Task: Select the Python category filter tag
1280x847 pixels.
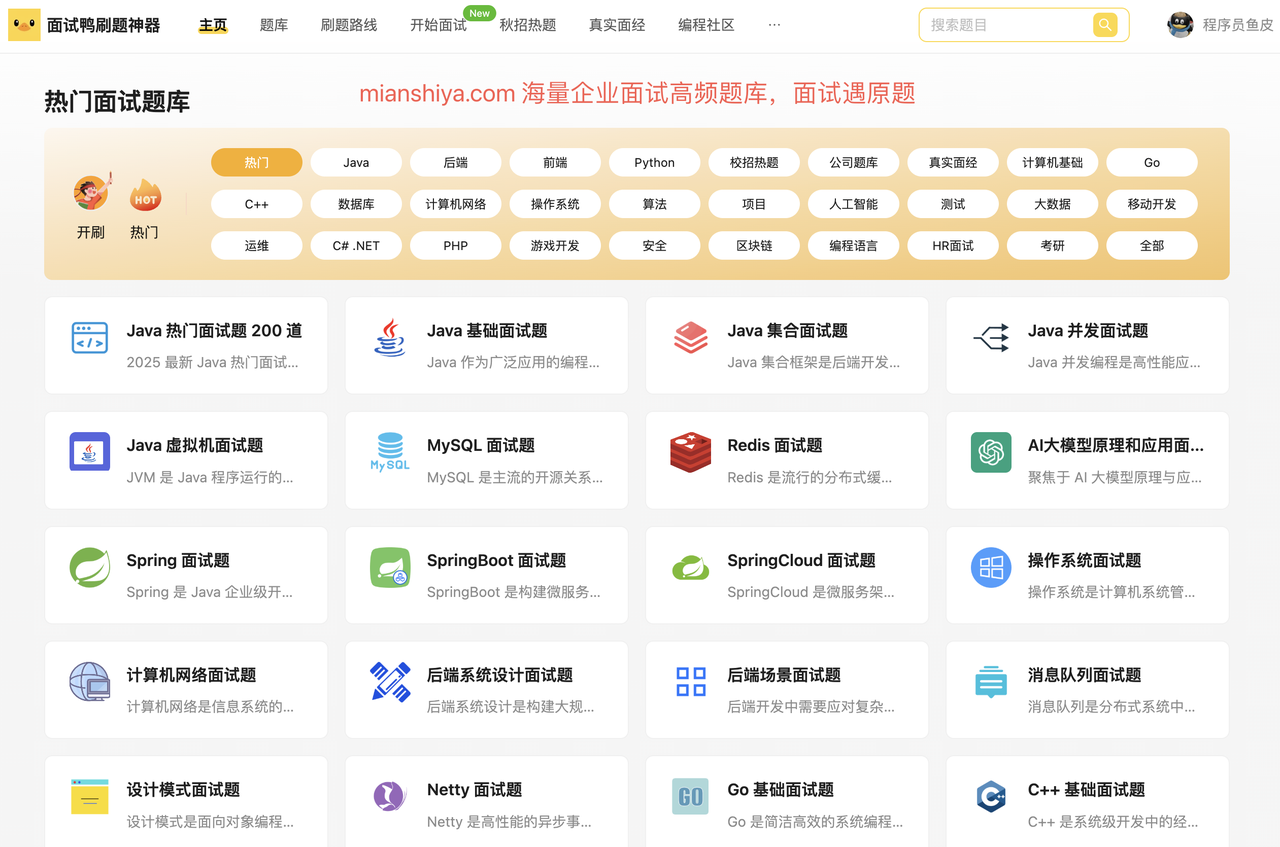Action: 654,162
